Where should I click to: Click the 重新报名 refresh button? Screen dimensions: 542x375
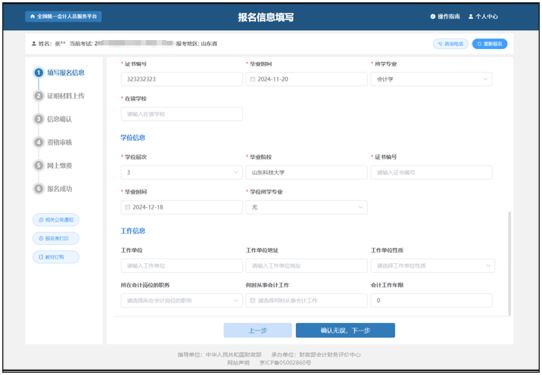[489, 44]
